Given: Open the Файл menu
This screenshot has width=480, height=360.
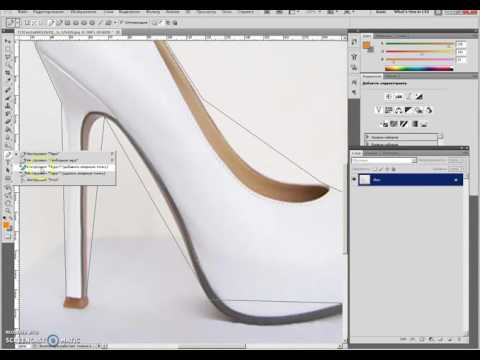Looking at the screenshot, I should click(23, 12).
